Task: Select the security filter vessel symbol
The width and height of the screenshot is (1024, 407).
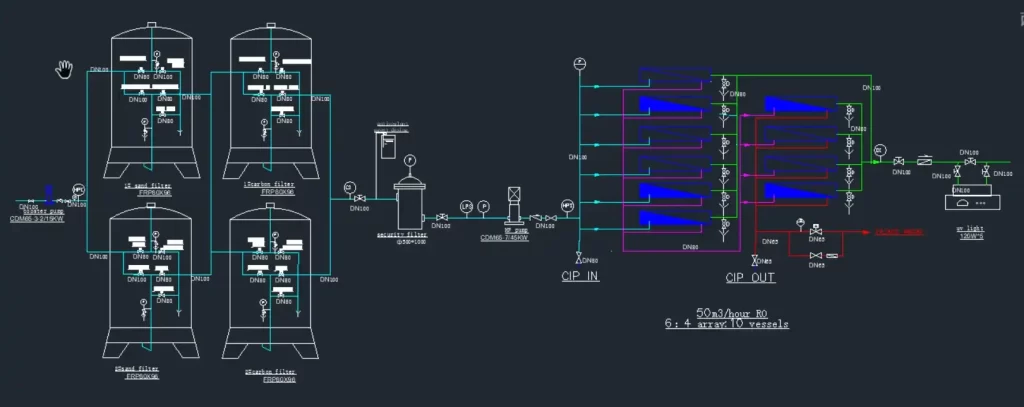Action: coord(410,202)
